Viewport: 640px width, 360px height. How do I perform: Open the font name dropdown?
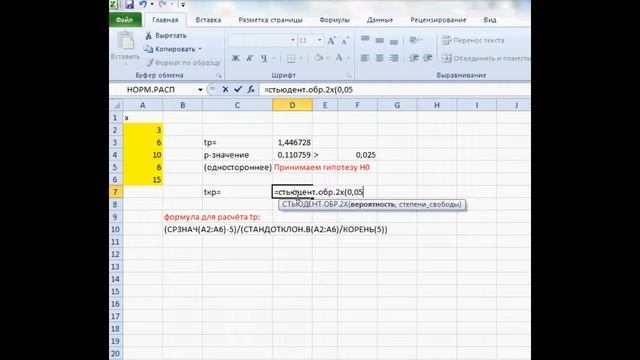pyautogui.click(x=293, y=40)
